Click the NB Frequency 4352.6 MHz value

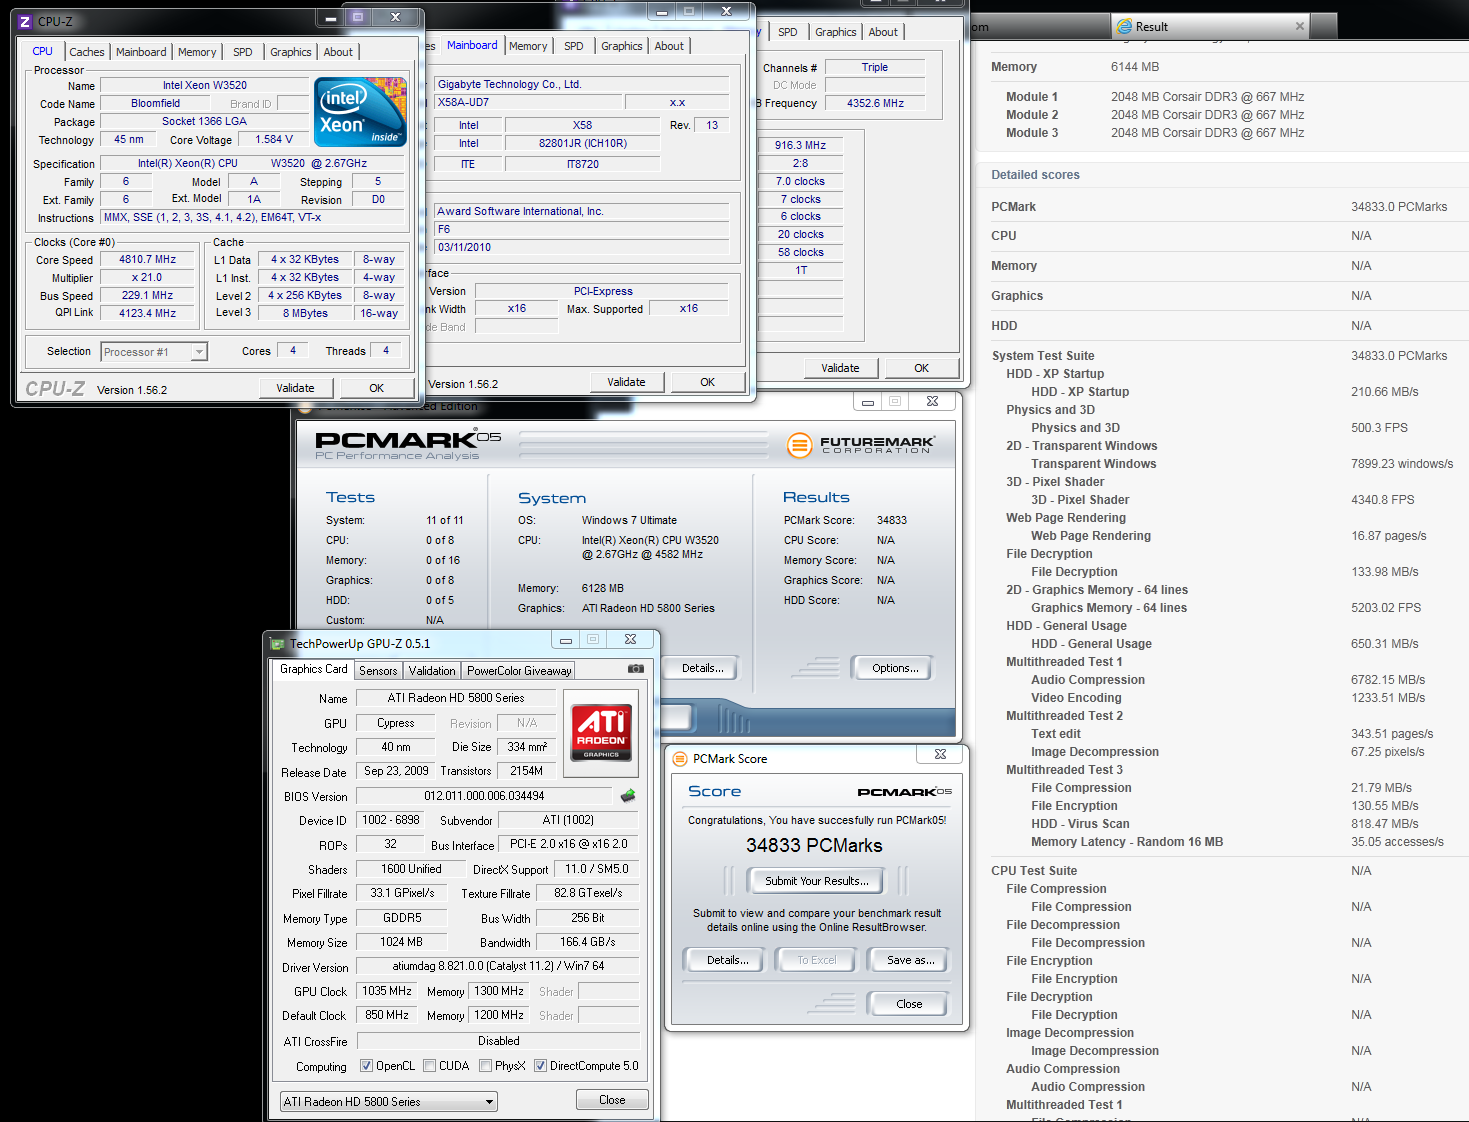875,103
